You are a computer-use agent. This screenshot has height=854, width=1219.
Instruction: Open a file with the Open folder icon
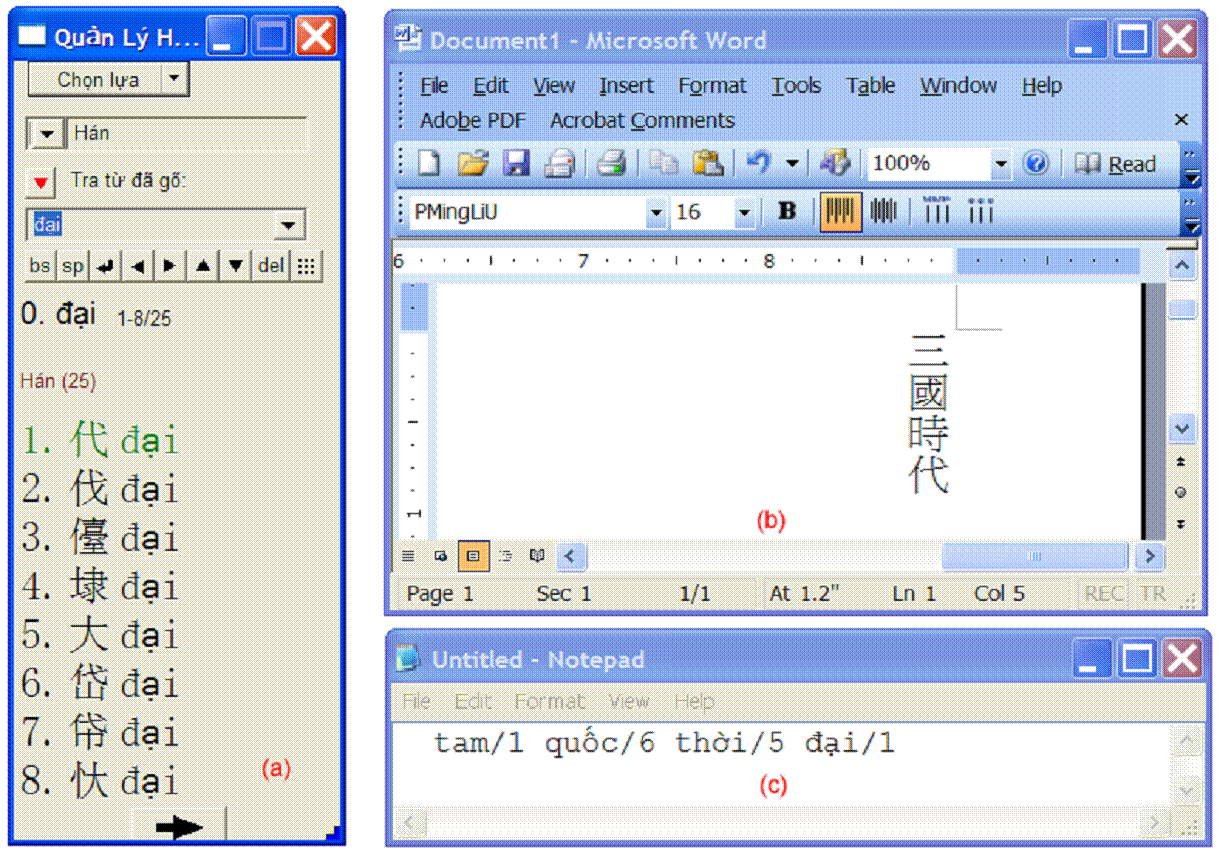(x=472, y=164)
